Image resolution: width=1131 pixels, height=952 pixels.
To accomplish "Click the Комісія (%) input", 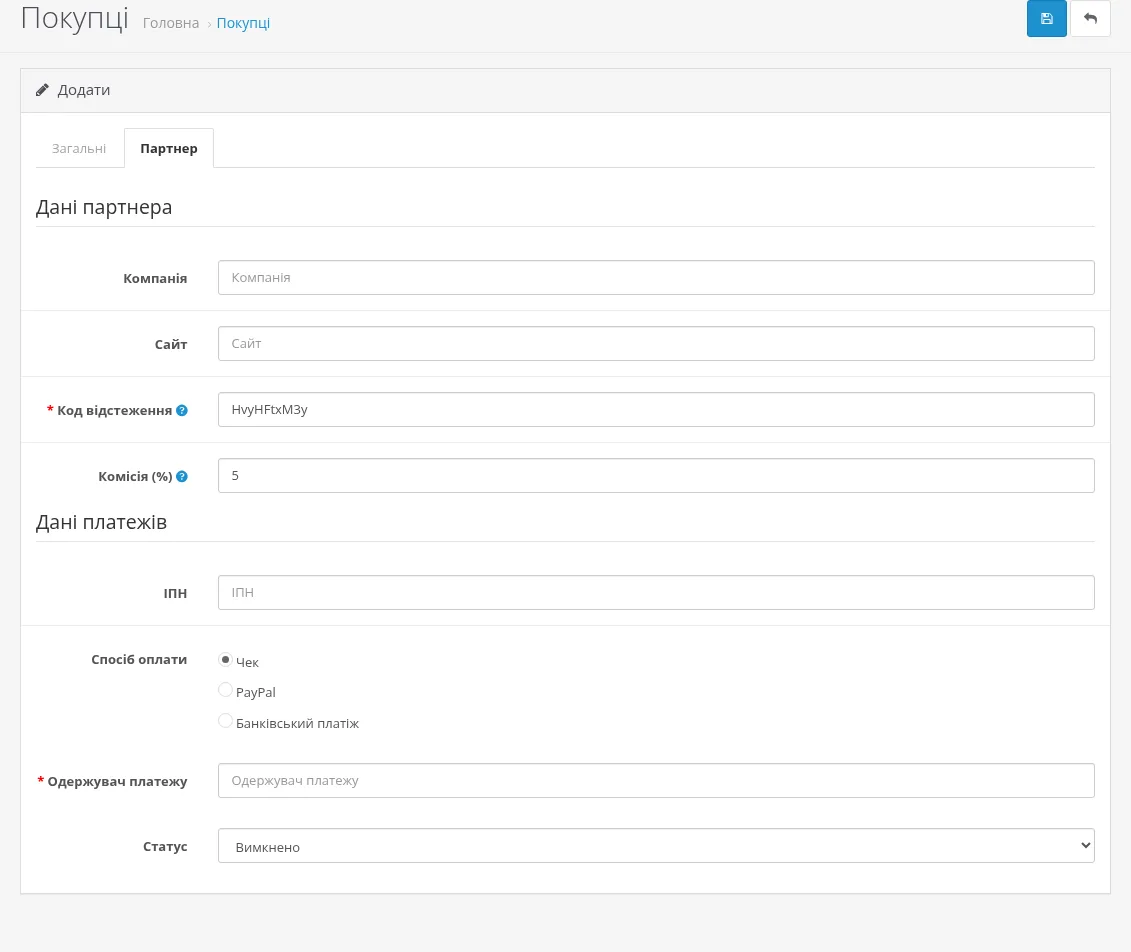I will pyautogui.click(x=656, y=475).
